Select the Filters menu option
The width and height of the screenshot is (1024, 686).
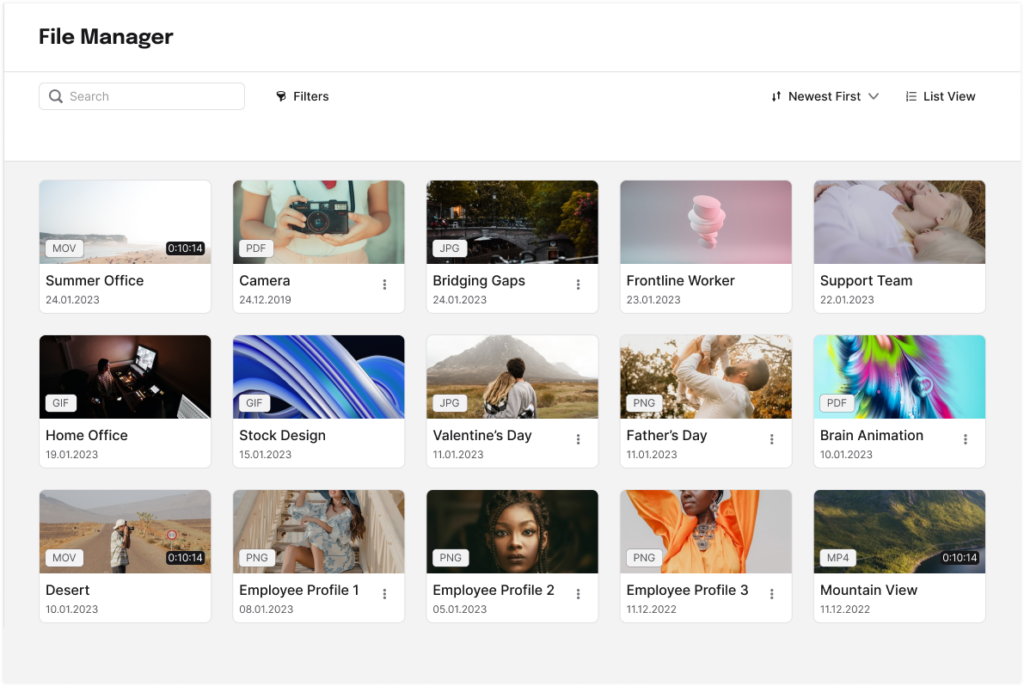302,95
